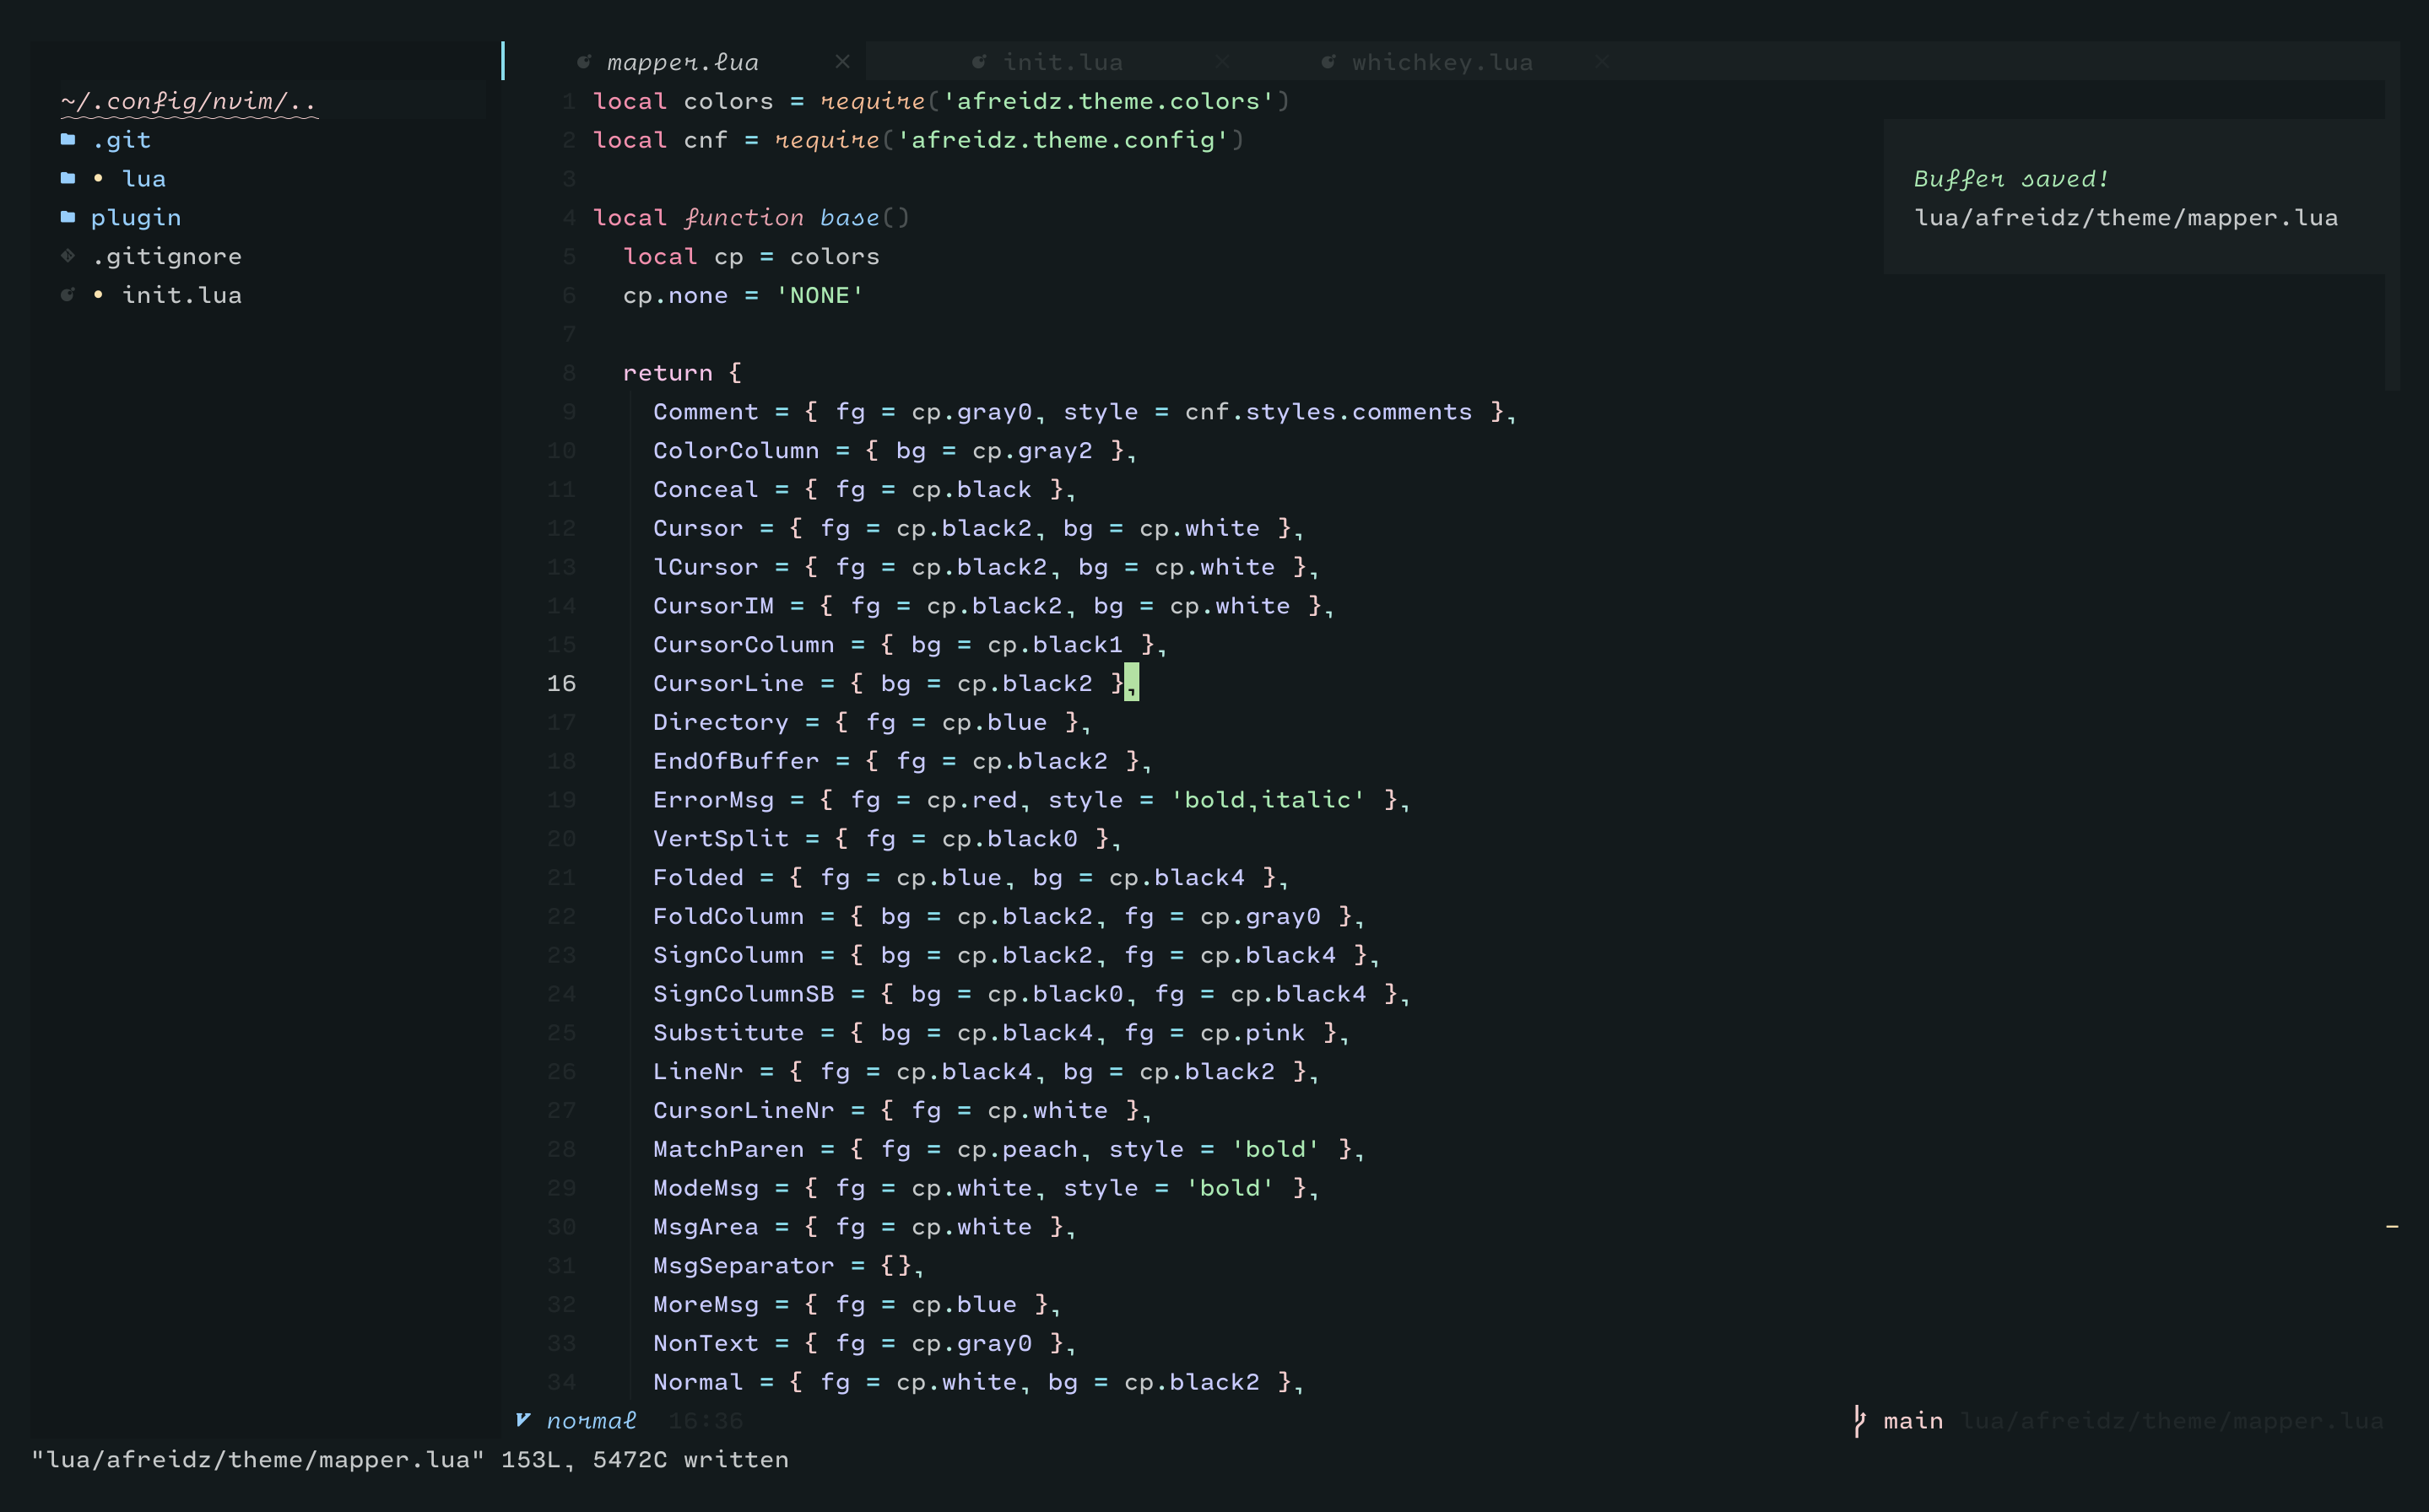
Task: Click VertSplit on line 20
Action: (x=720, y=839)
